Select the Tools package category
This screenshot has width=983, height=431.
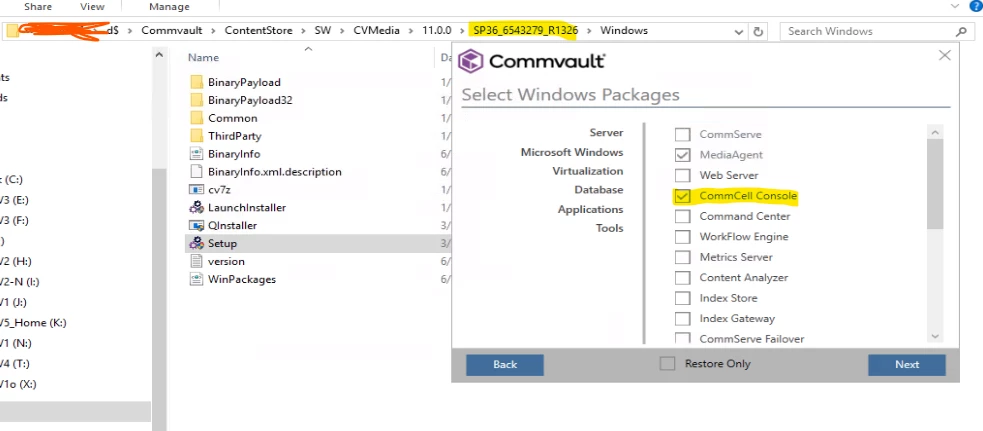610,228
